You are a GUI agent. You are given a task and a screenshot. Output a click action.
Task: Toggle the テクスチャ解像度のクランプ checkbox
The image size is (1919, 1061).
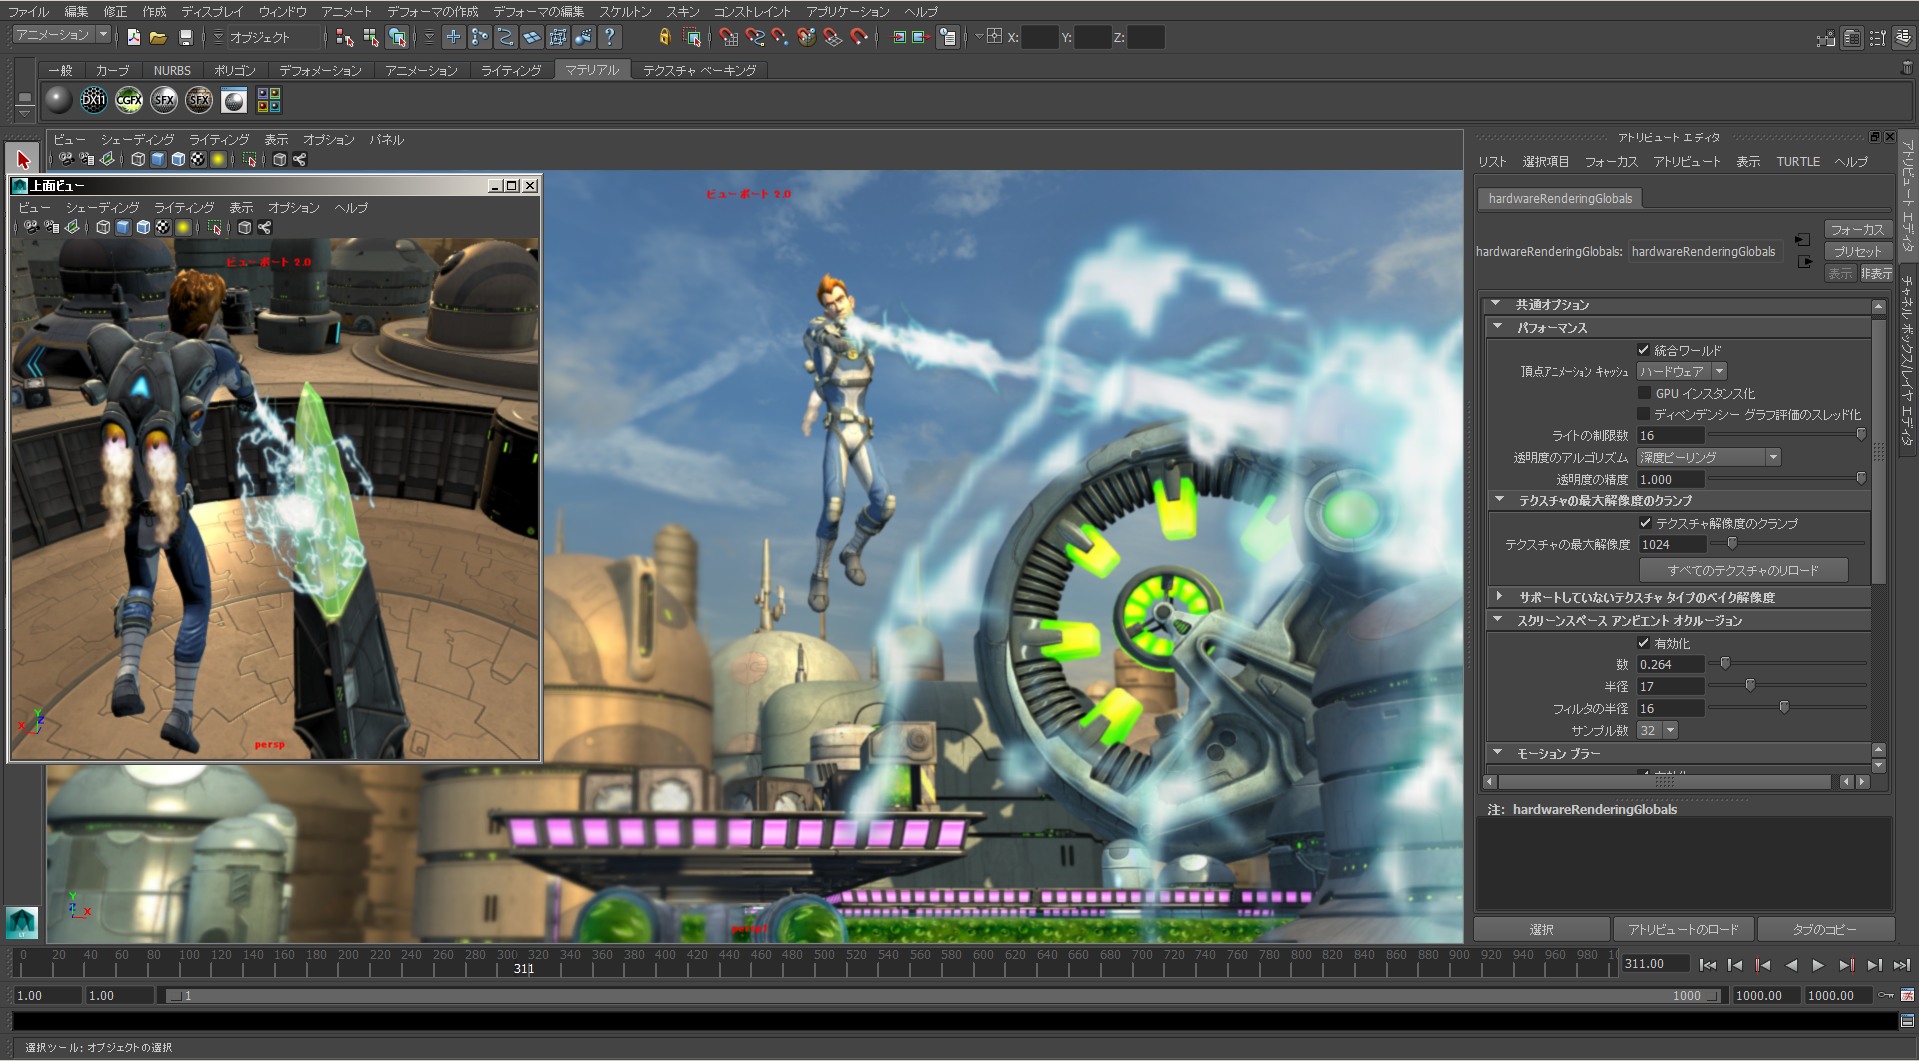pos(1645,523)
